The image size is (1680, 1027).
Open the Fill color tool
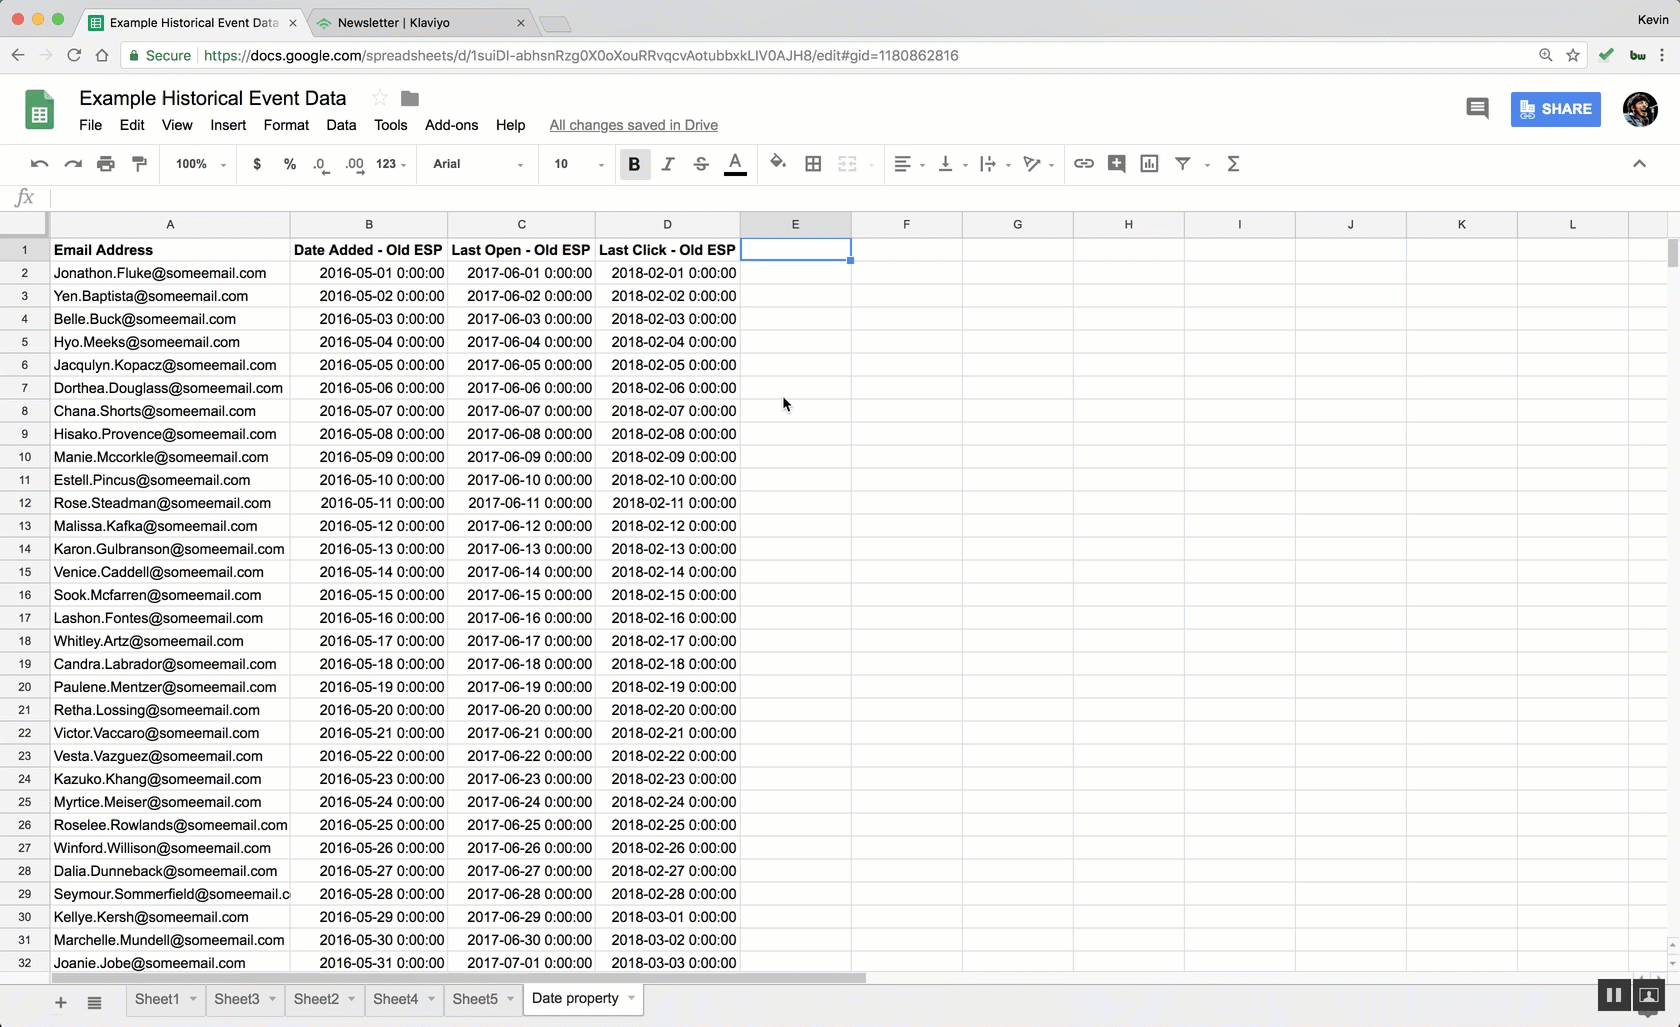pyautogui.click(x=778, y=163)
